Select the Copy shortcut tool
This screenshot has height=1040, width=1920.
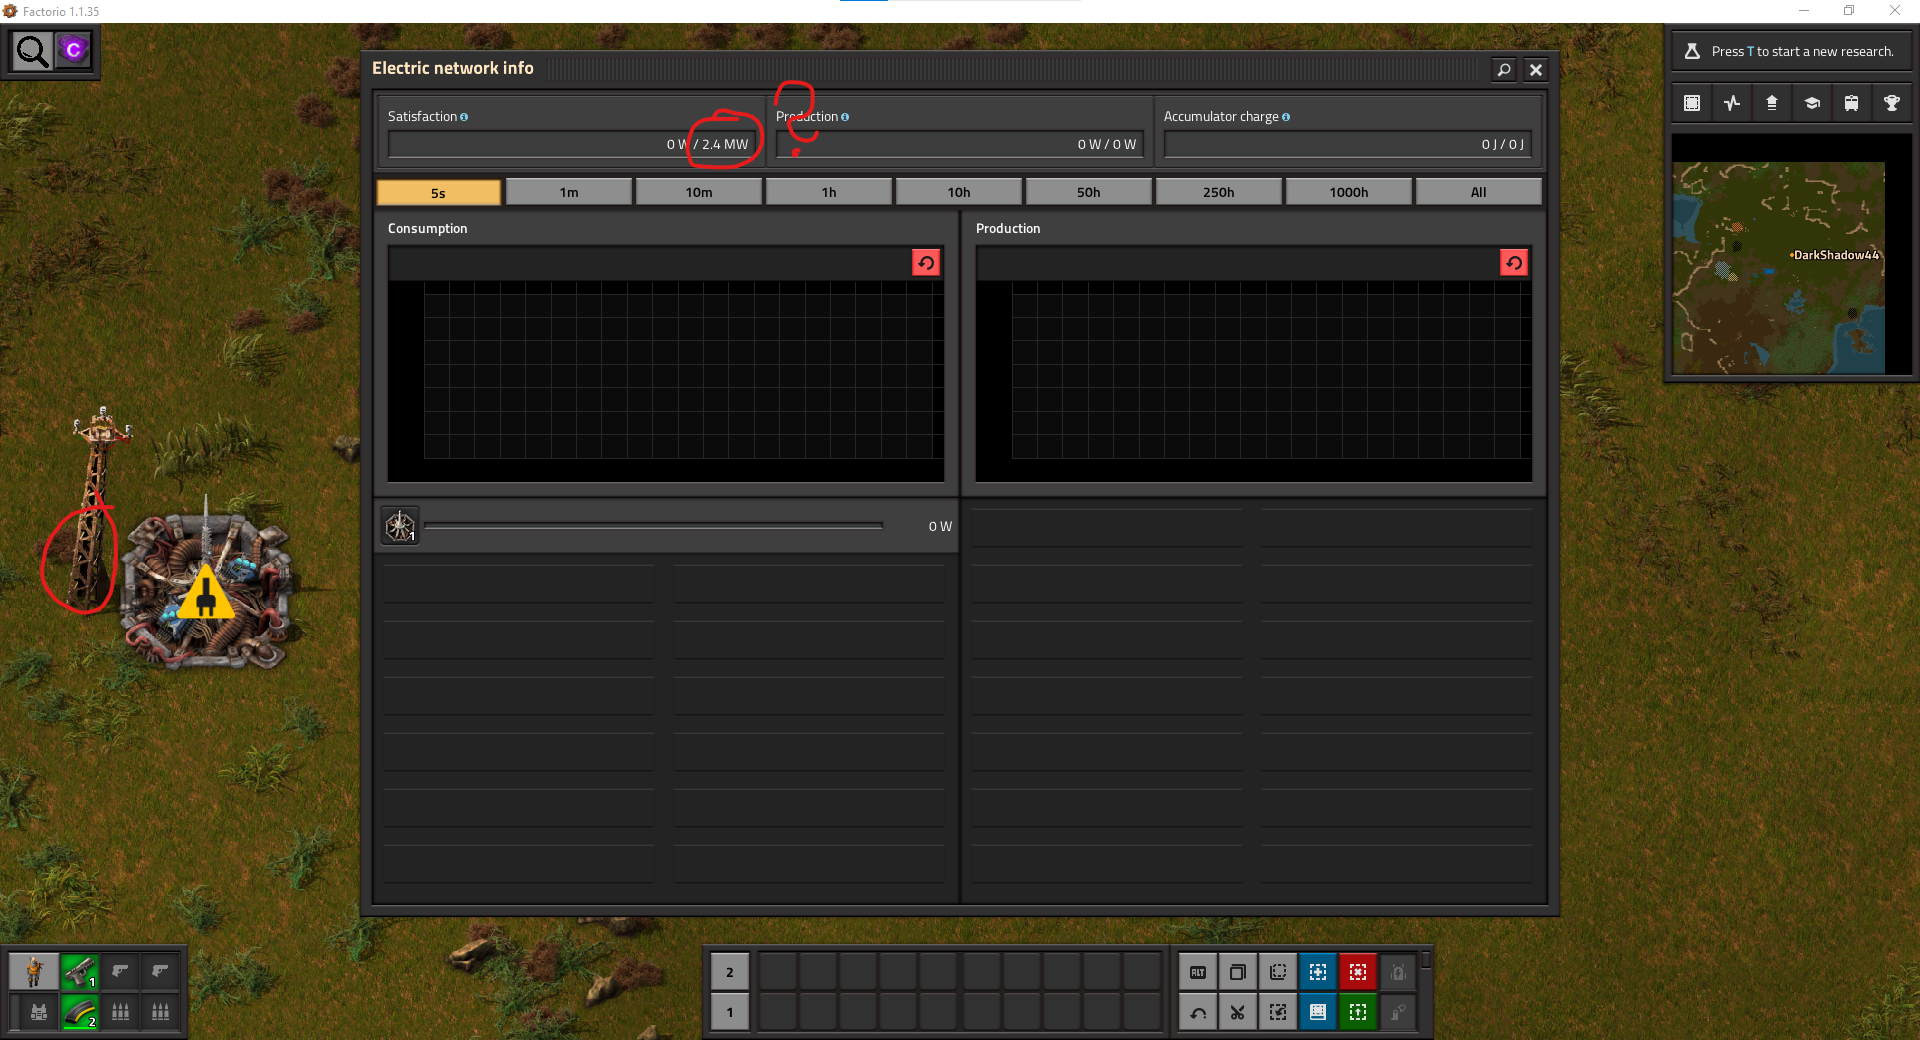(x=1238, y=972)
